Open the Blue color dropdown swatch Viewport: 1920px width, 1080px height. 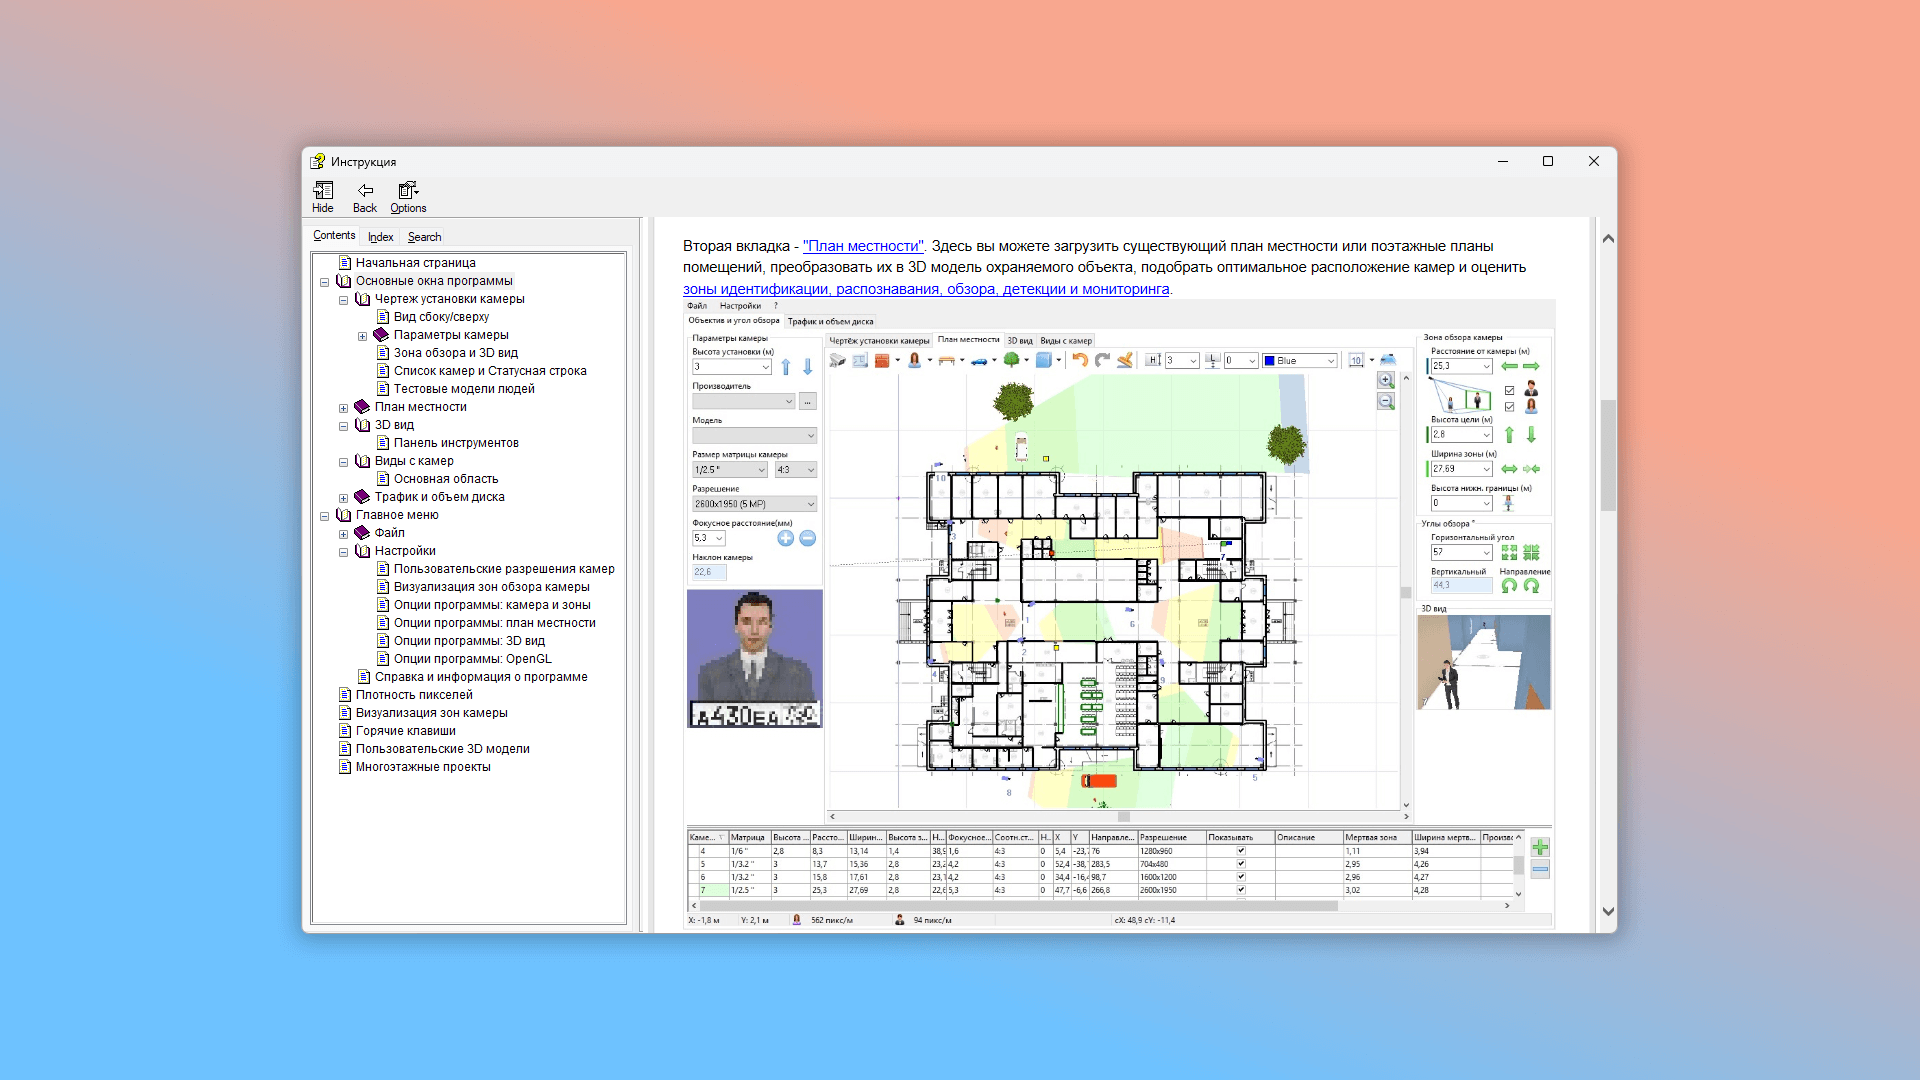coord(1299,360)
